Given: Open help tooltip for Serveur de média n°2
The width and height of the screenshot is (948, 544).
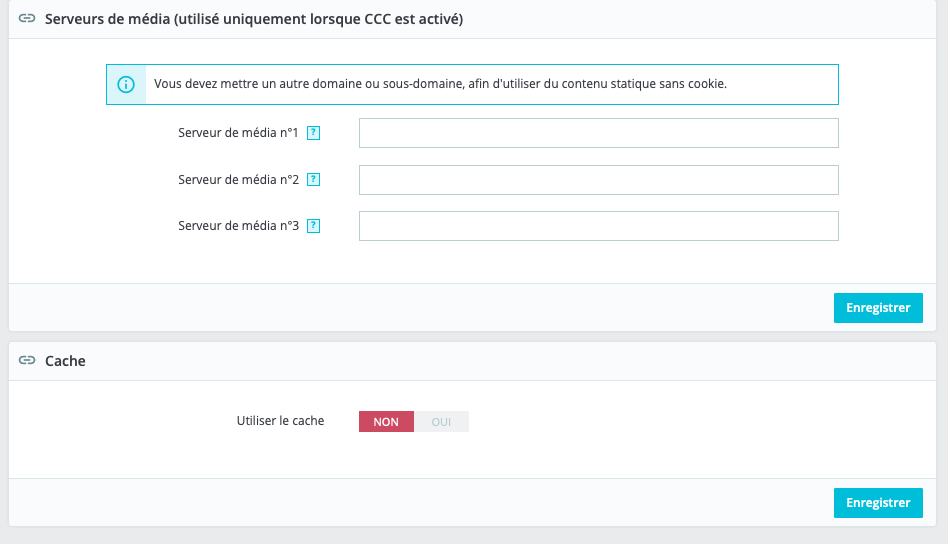Looking at the screenshot, I should [313, 180].
